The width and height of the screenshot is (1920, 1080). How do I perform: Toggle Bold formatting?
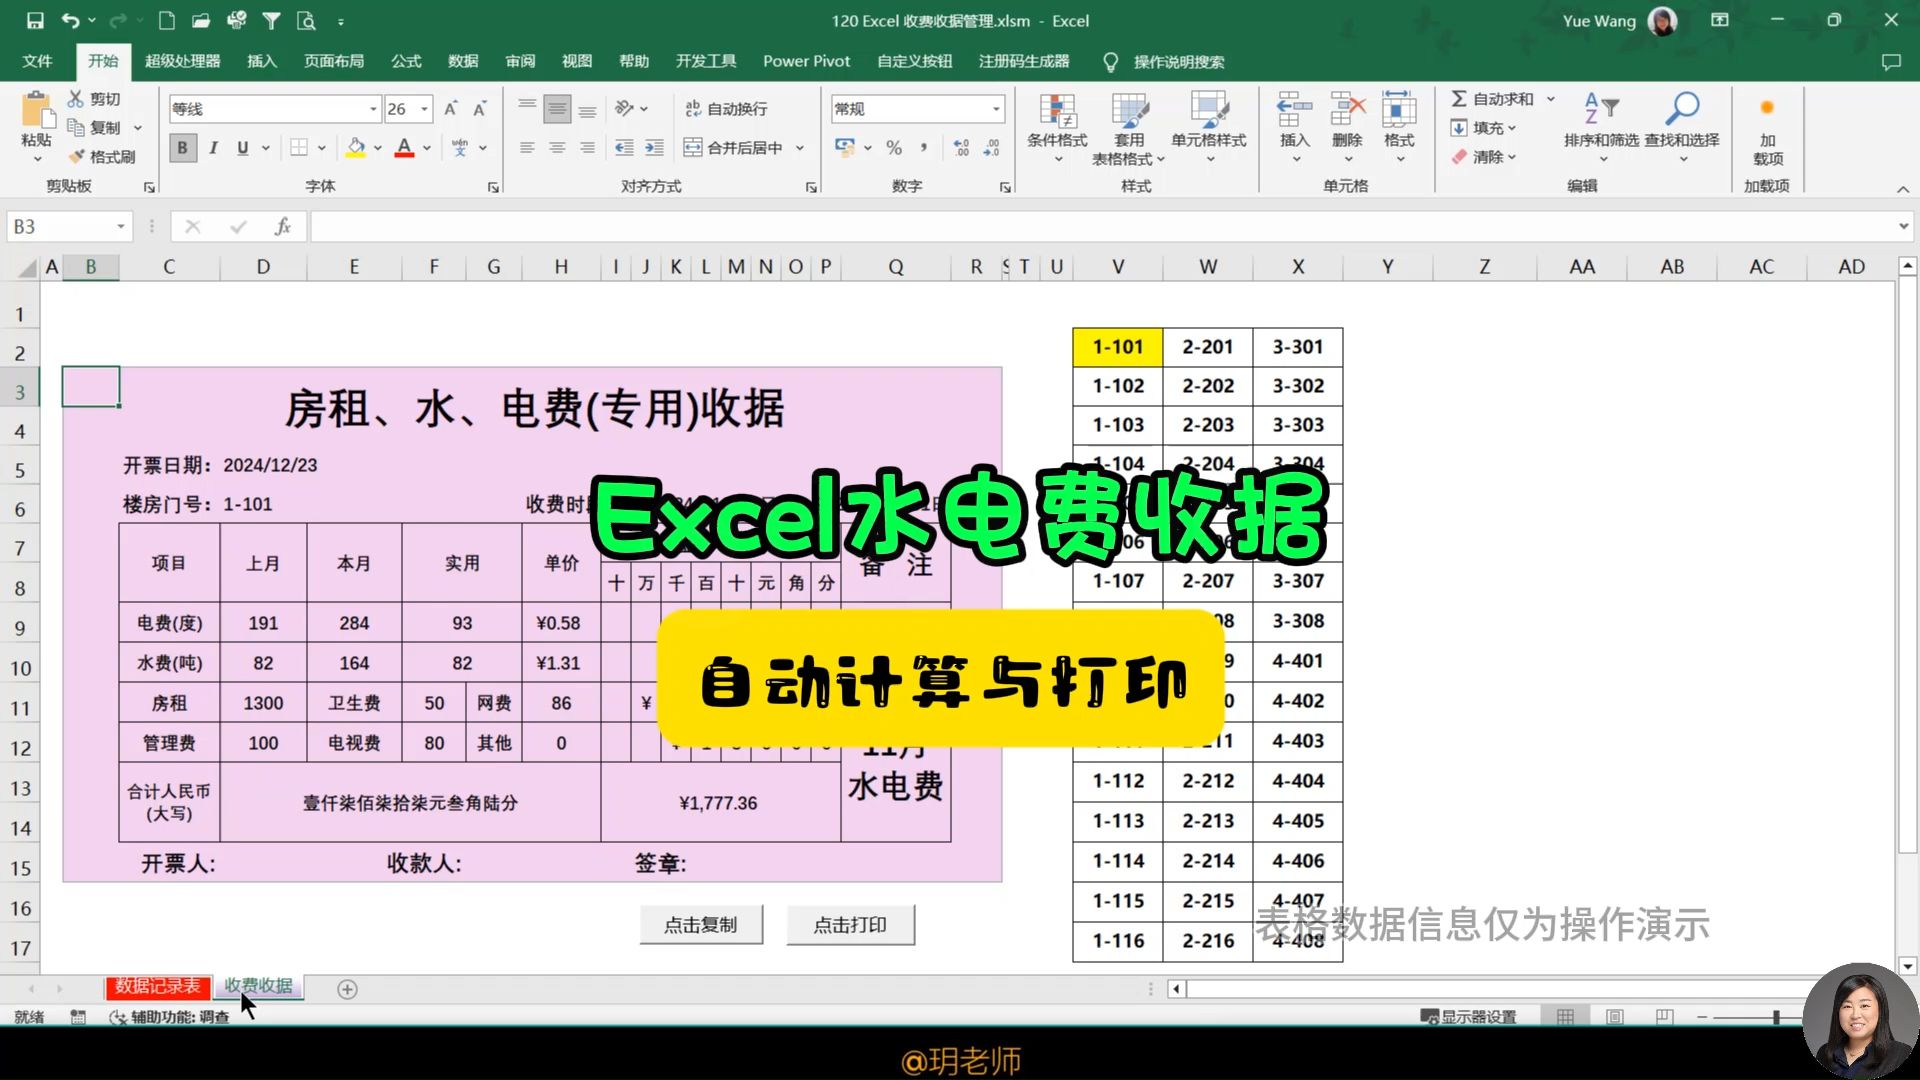(x=182, y=148)
